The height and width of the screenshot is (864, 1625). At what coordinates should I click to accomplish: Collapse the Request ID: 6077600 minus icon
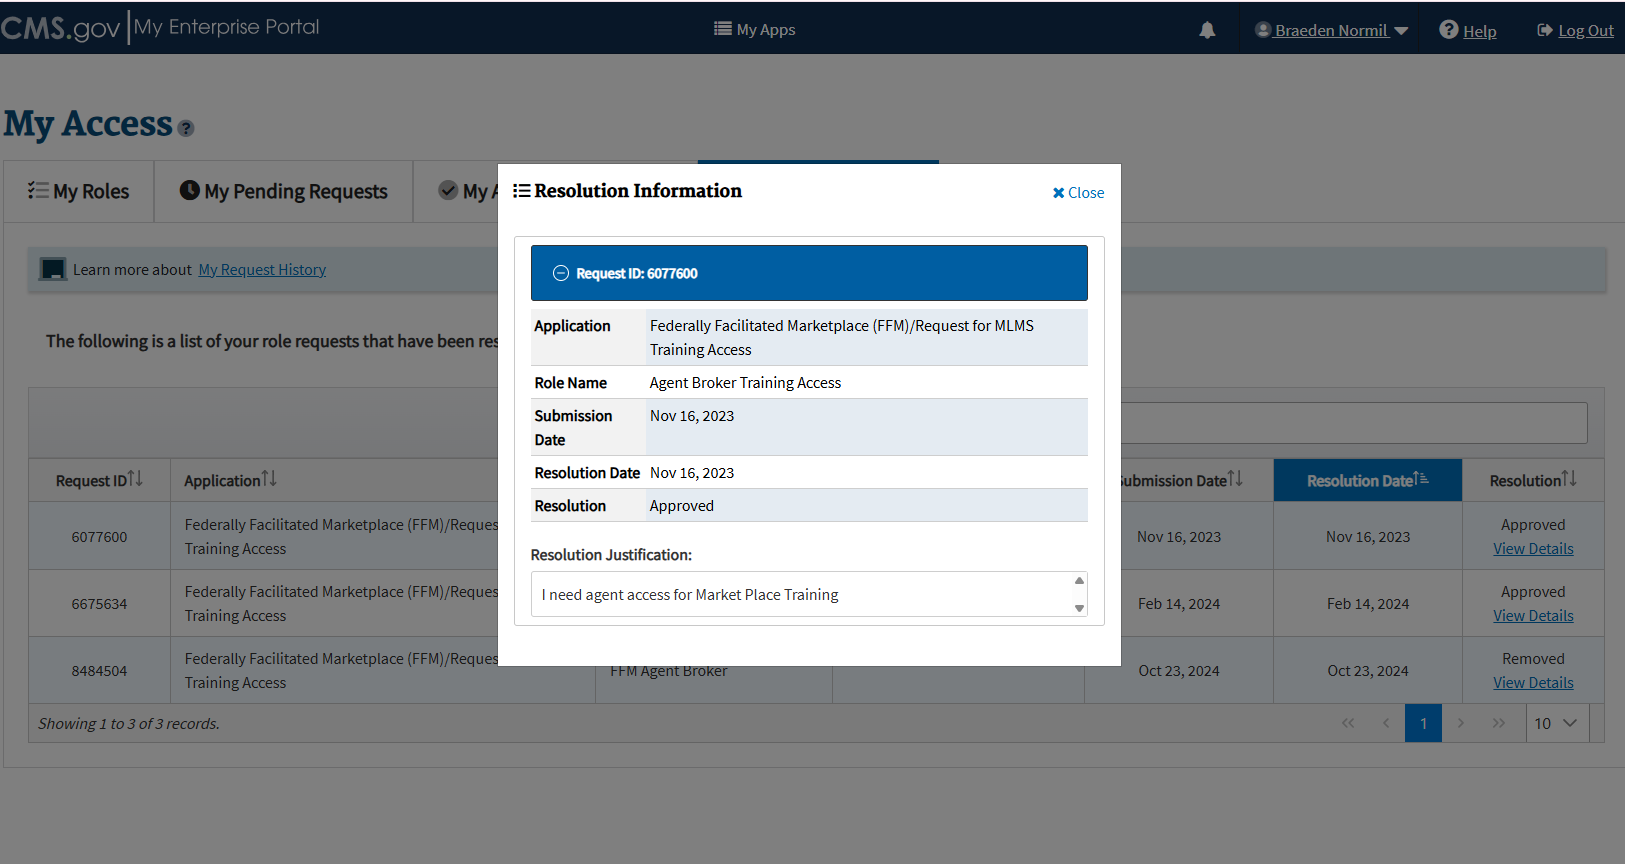[561, 273]
